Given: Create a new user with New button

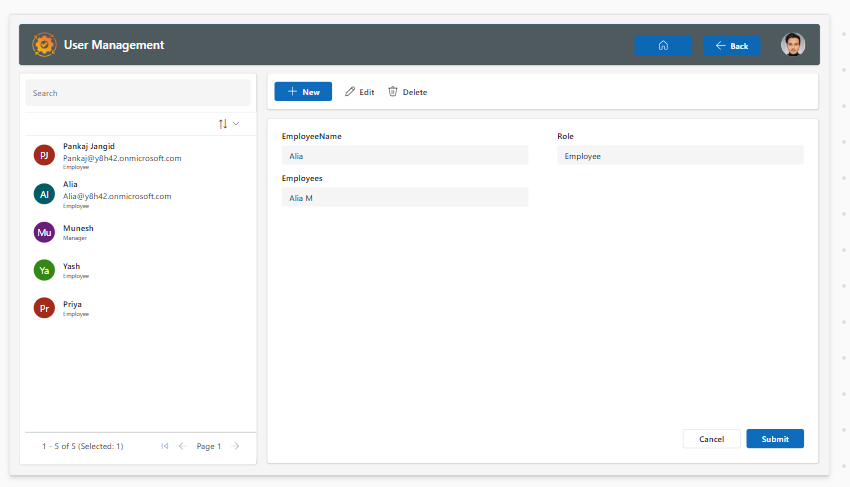Looking at the screenshot, I should pos(303,92).
